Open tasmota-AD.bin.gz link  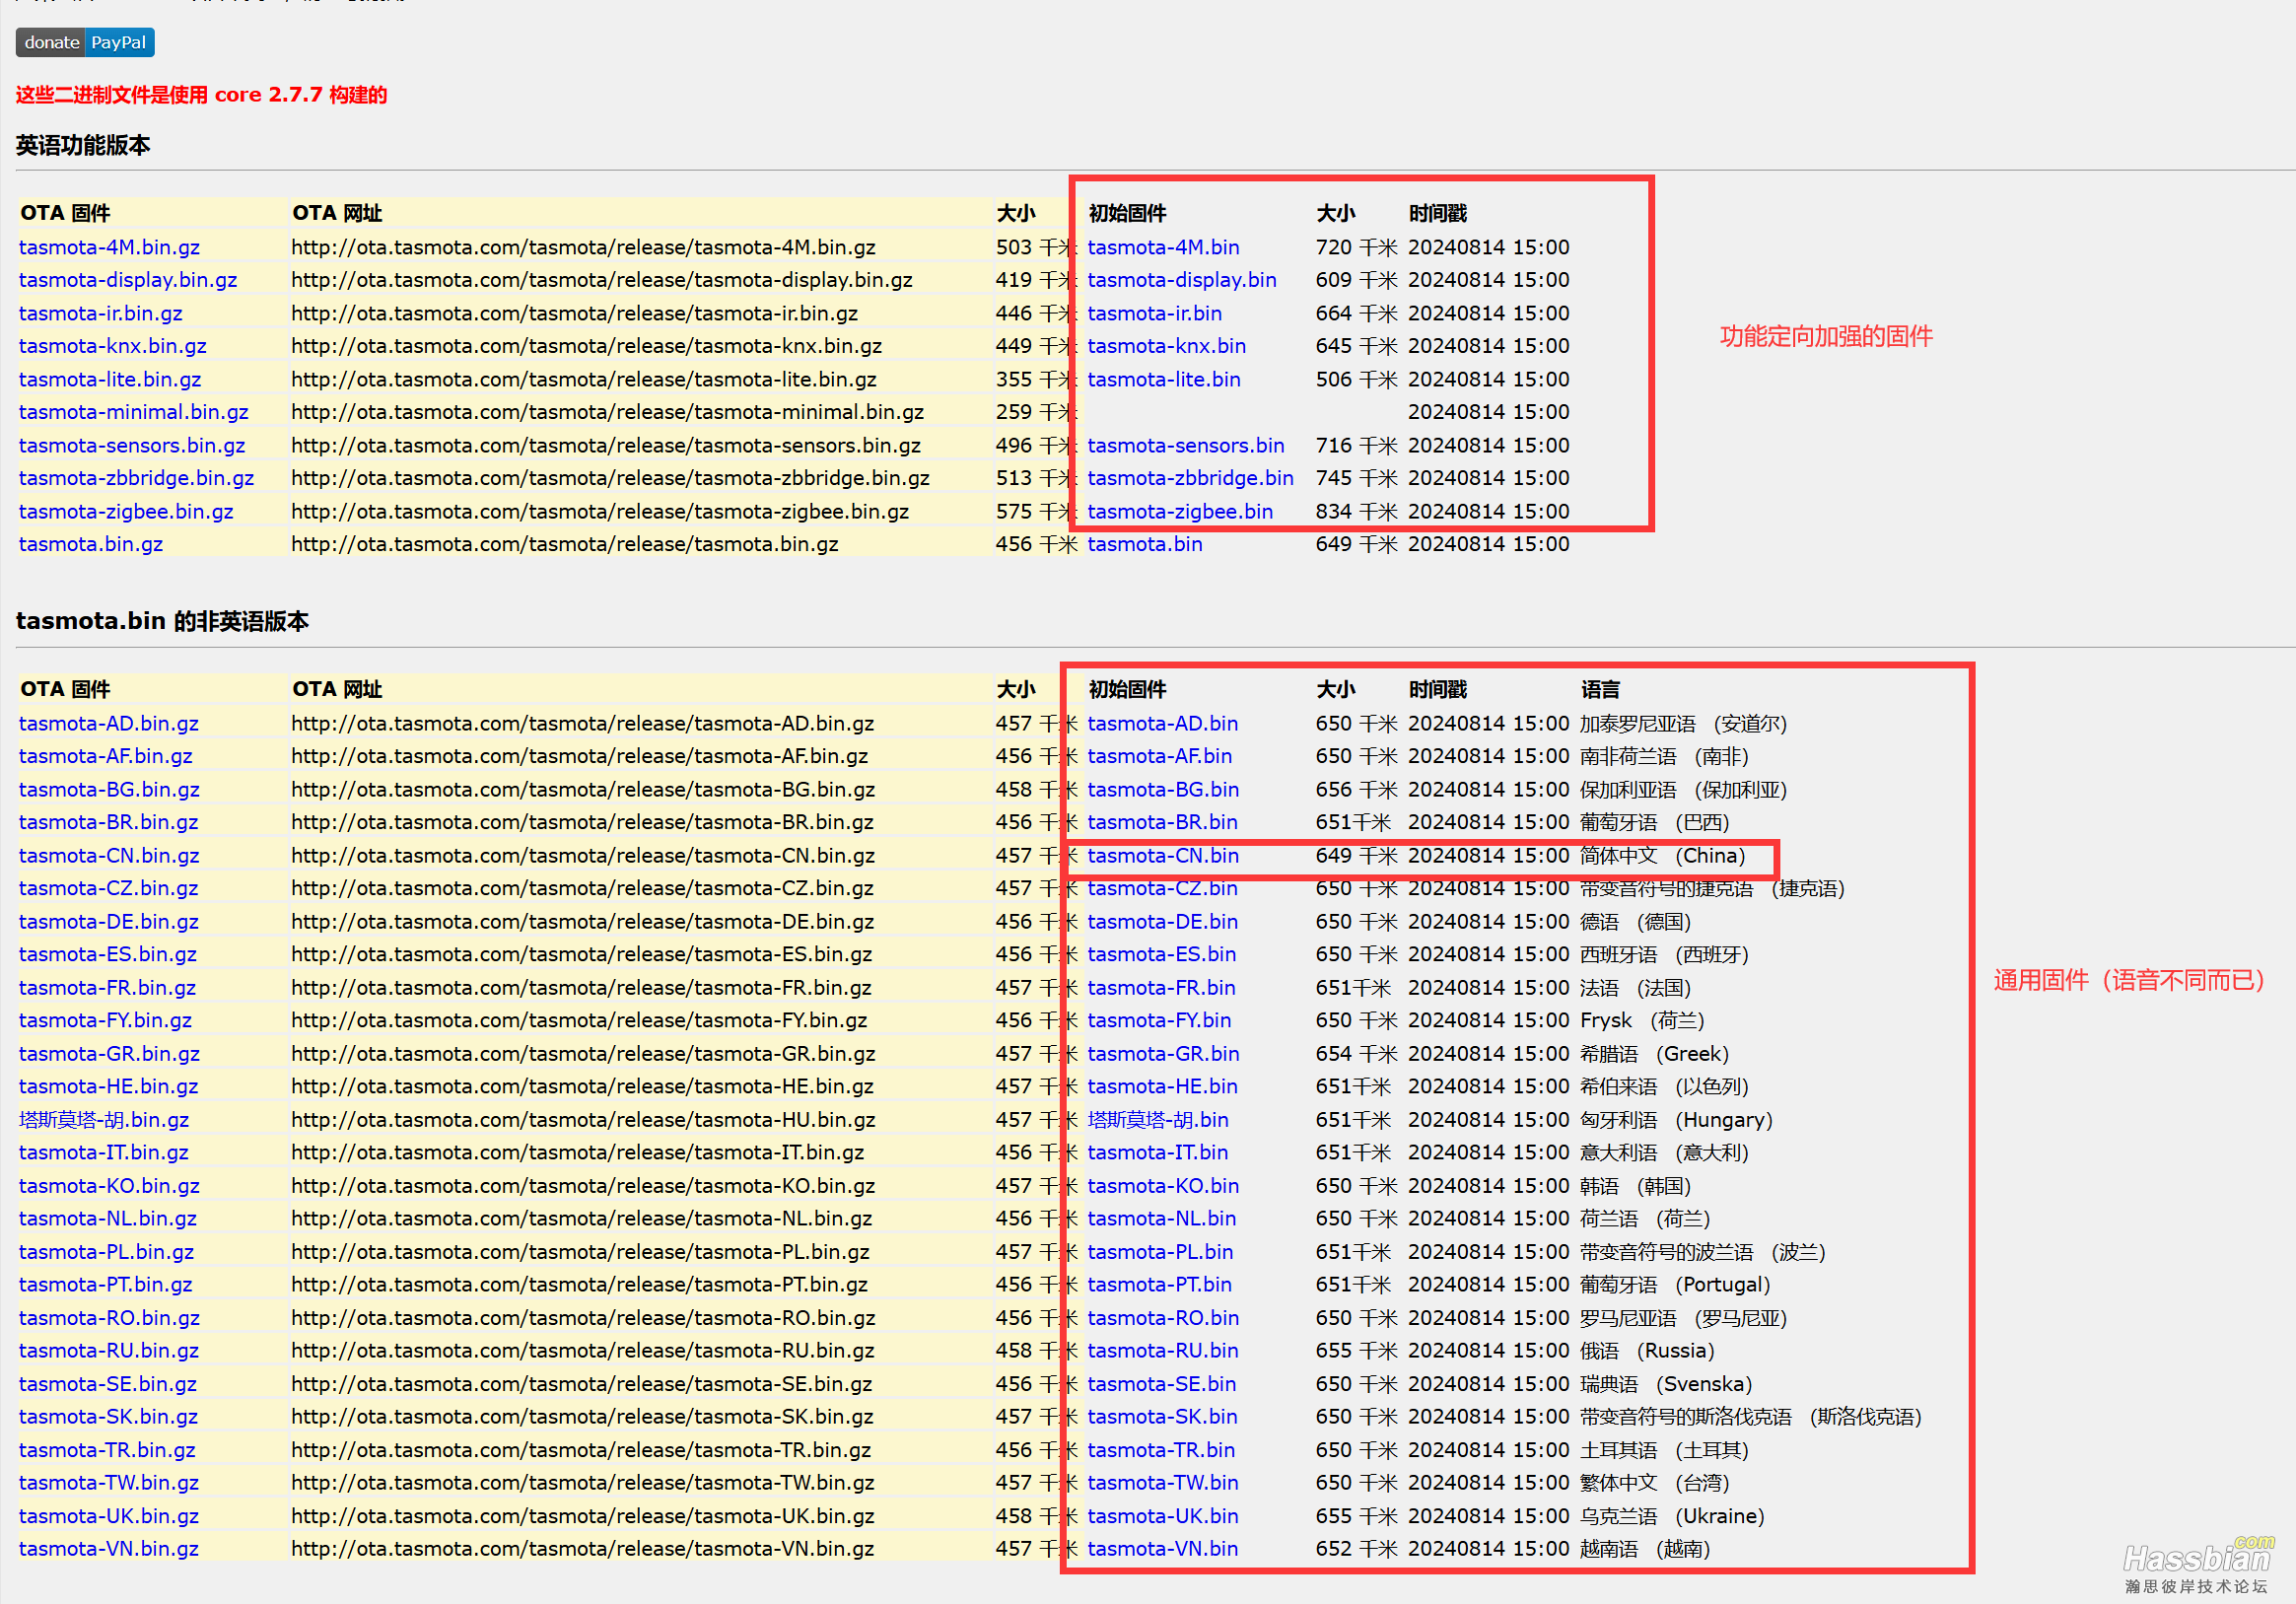[x=109, y=723]
